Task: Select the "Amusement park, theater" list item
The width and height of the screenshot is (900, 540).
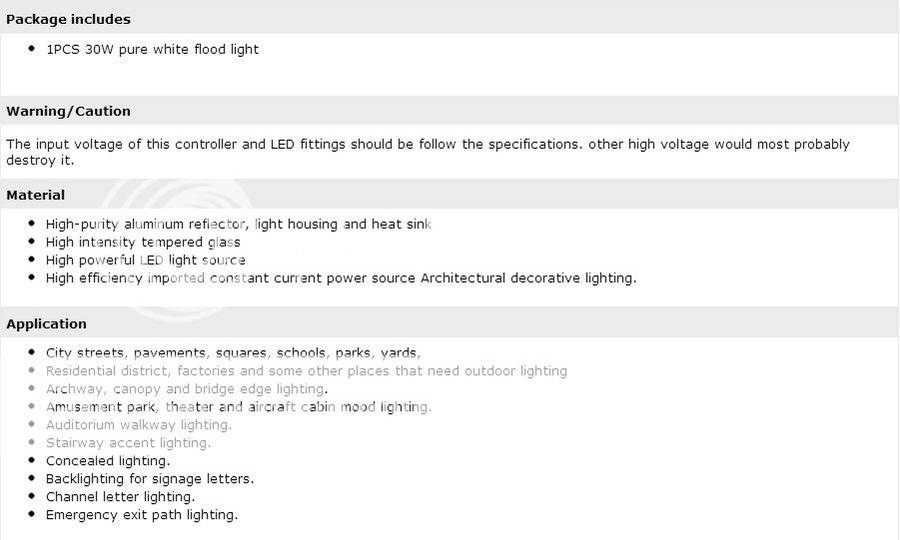Action: [x=238, y=407]
